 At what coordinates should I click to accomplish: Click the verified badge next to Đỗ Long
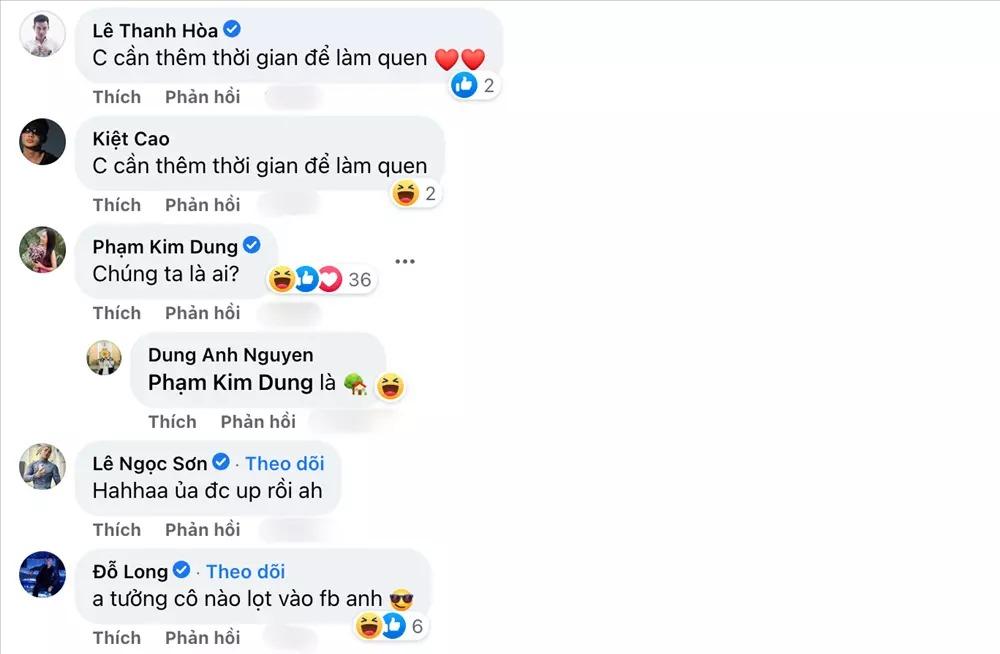coord(181,570)
